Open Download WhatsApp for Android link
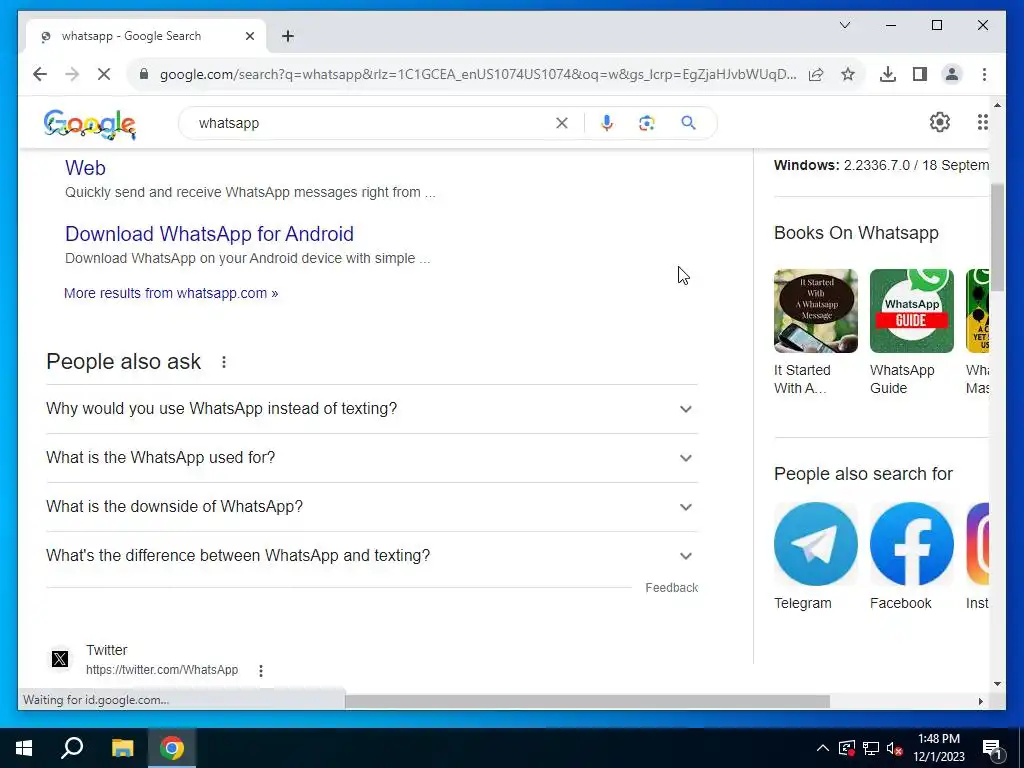Screen dimensions: 1024x768 click(x=209, y=234)
